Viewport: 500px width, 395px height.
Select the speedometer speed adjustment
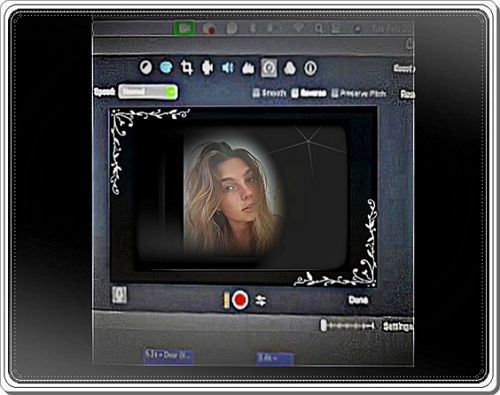269,68
